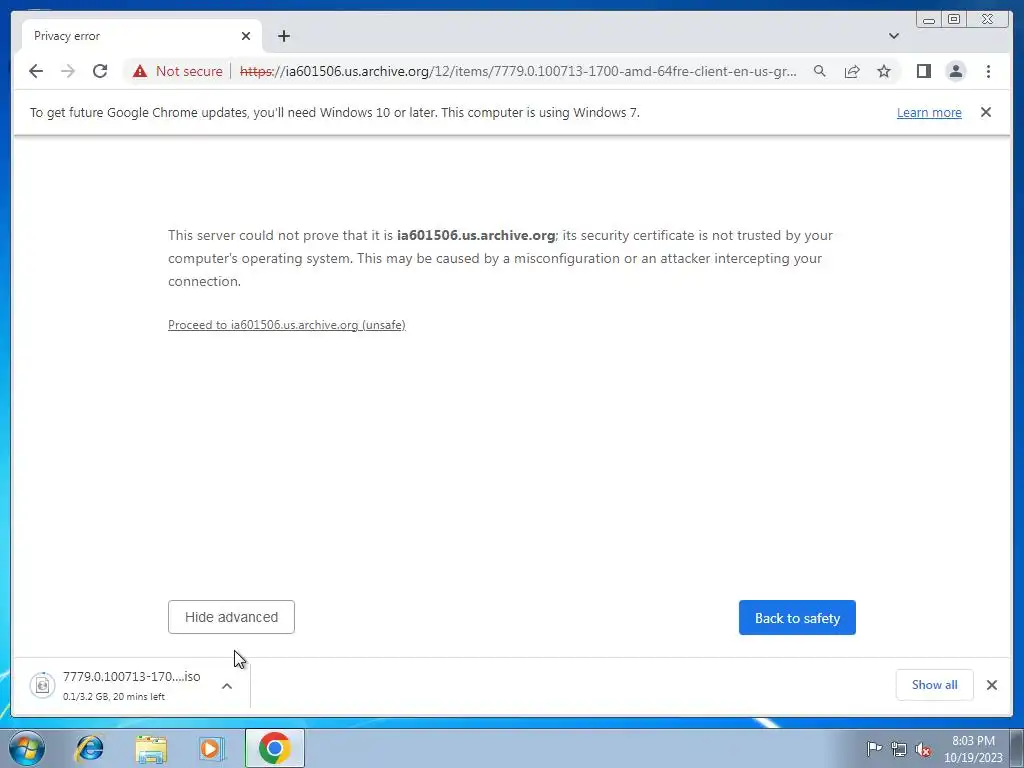The image size is (1024, 768).
Task: Close the Privacy error tab
Action: (x=246, y=36)
